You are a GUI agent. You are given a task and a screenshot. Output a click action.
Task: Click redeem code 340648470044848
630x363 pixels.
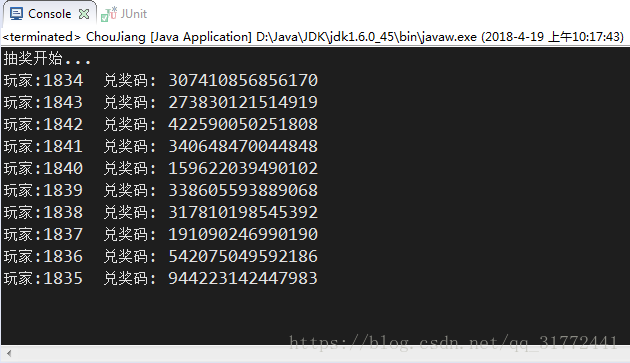[x=243, y=146]
